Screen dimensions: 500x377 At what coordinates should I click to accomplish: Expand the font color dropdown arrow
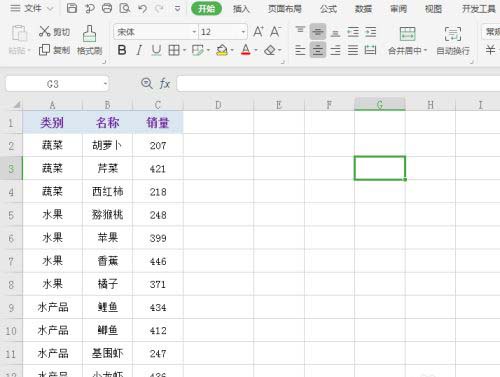[x=256, y=50]
